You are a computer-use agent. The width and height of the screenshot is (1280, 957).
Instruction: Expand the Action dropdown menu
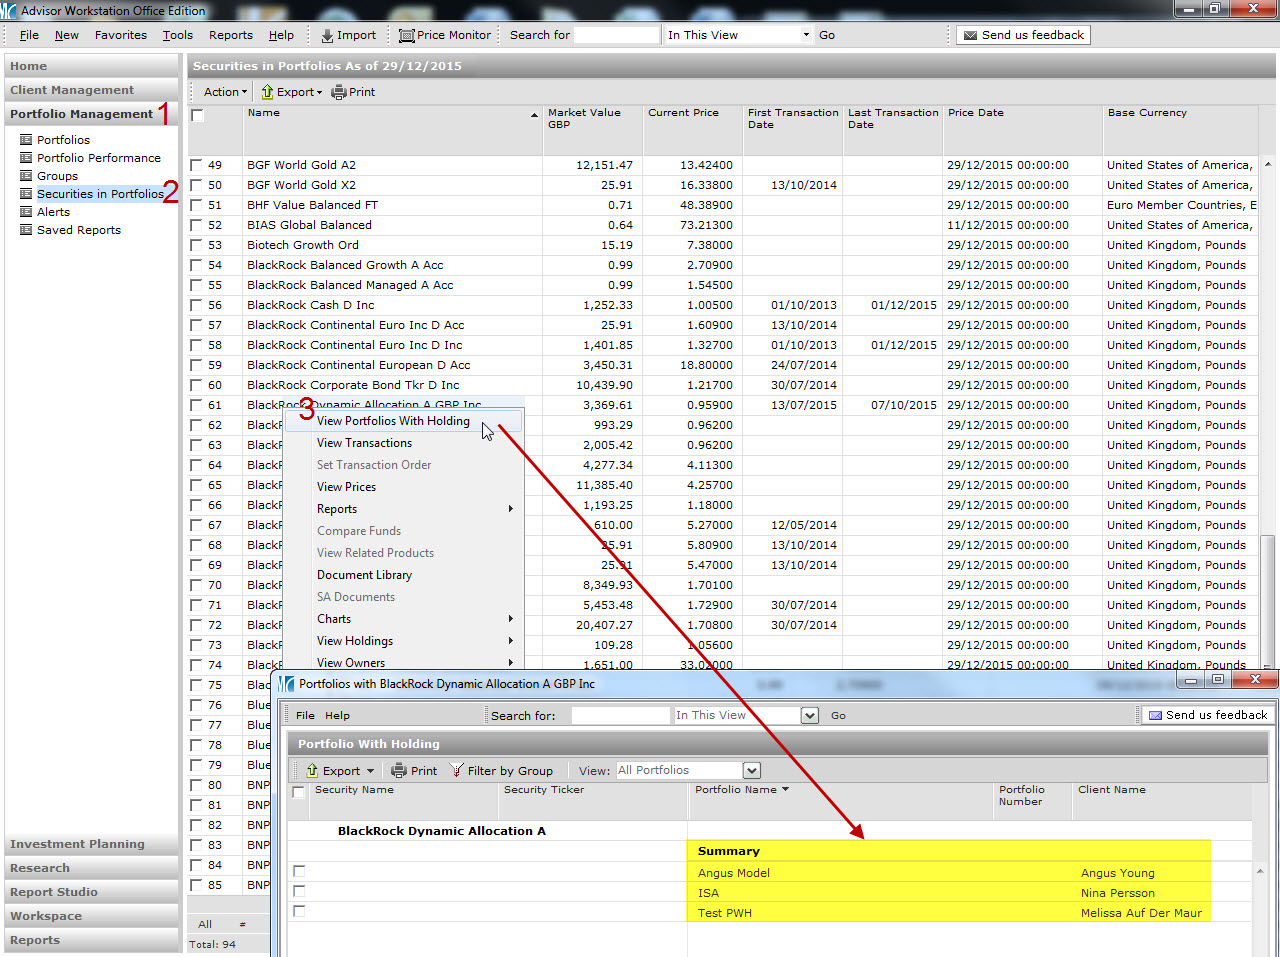pos(225,92)
